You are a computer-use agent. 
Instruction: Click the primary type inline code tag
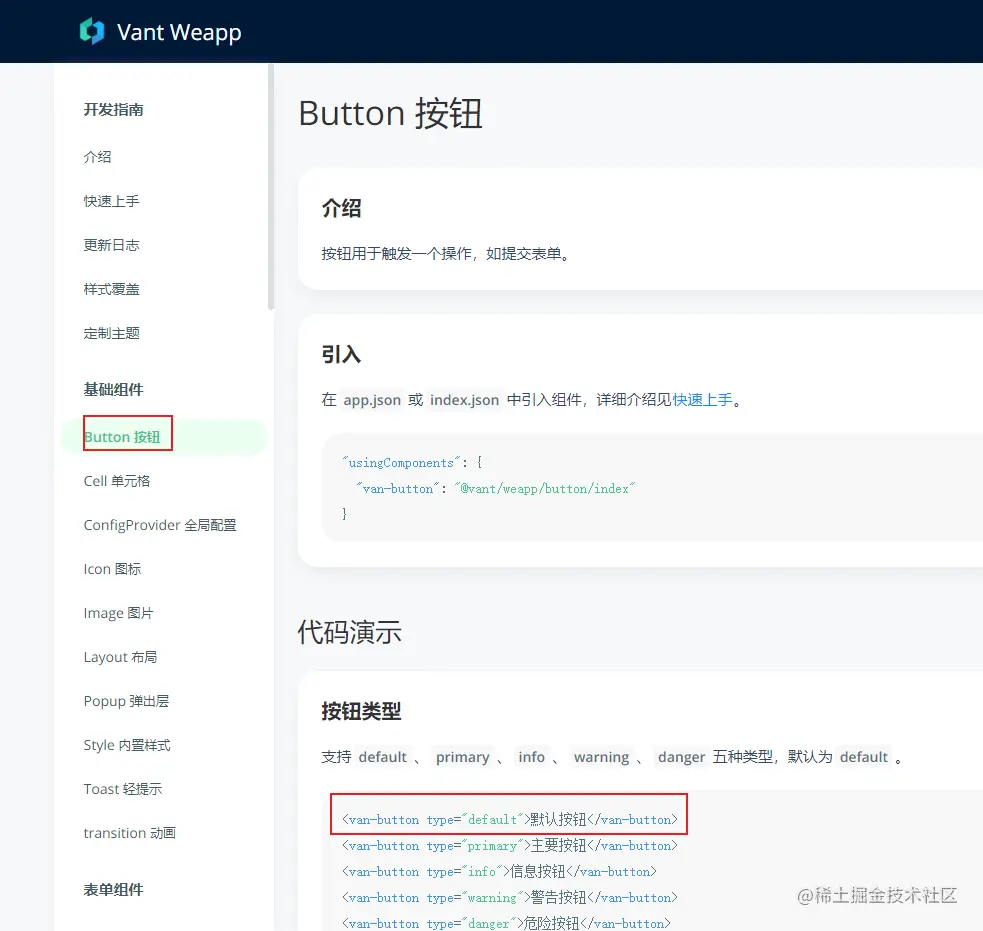click(463, 757)
